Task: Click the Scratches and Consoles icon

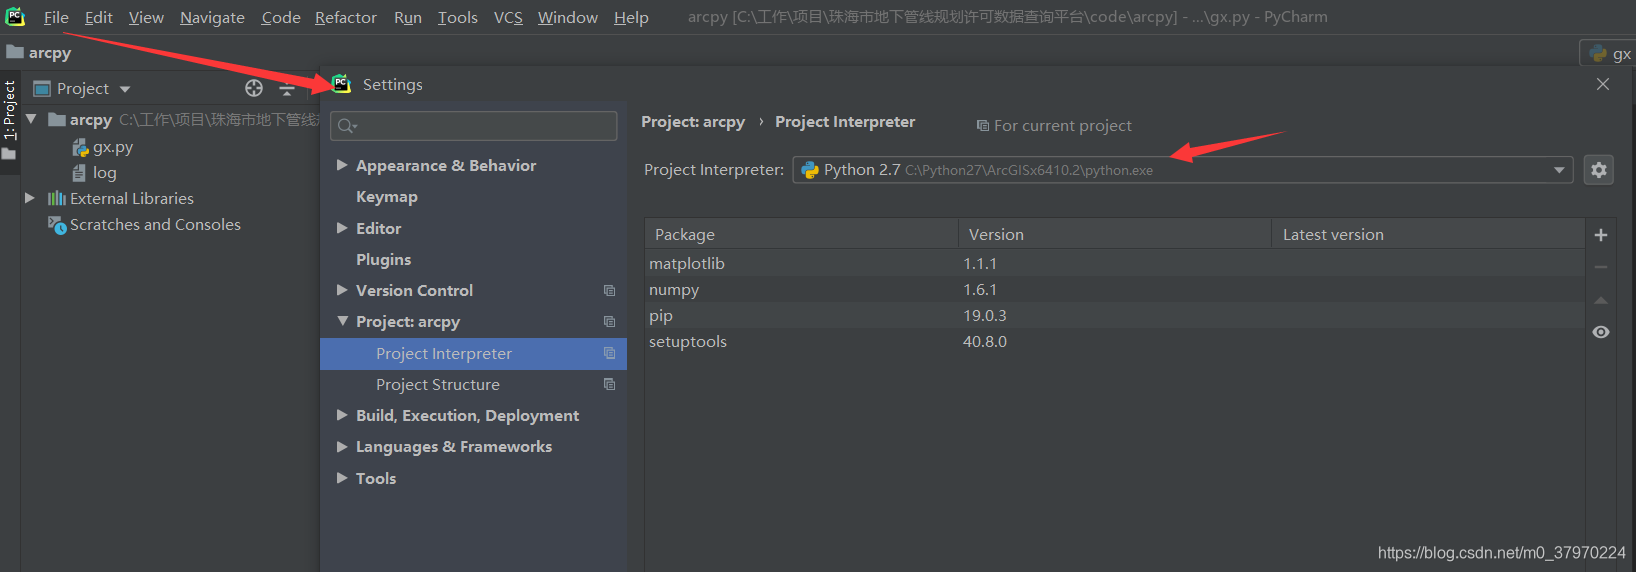Action: [x=57, y=225]
